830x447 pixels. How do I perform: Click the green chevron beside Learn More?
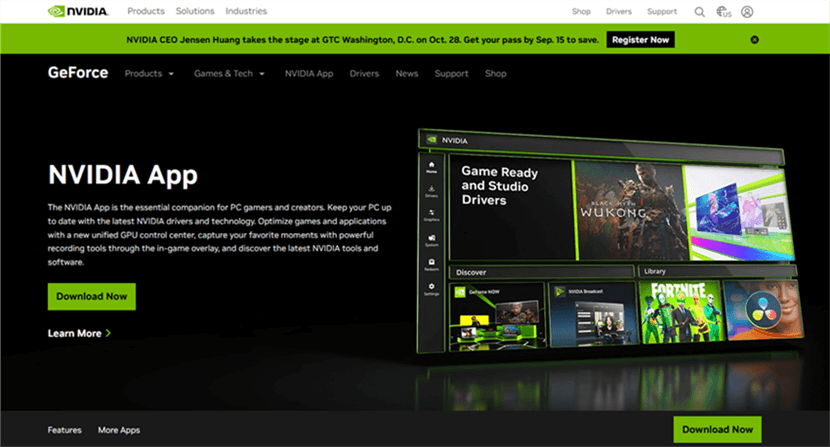pyautogui.click(x=108, y=333)
